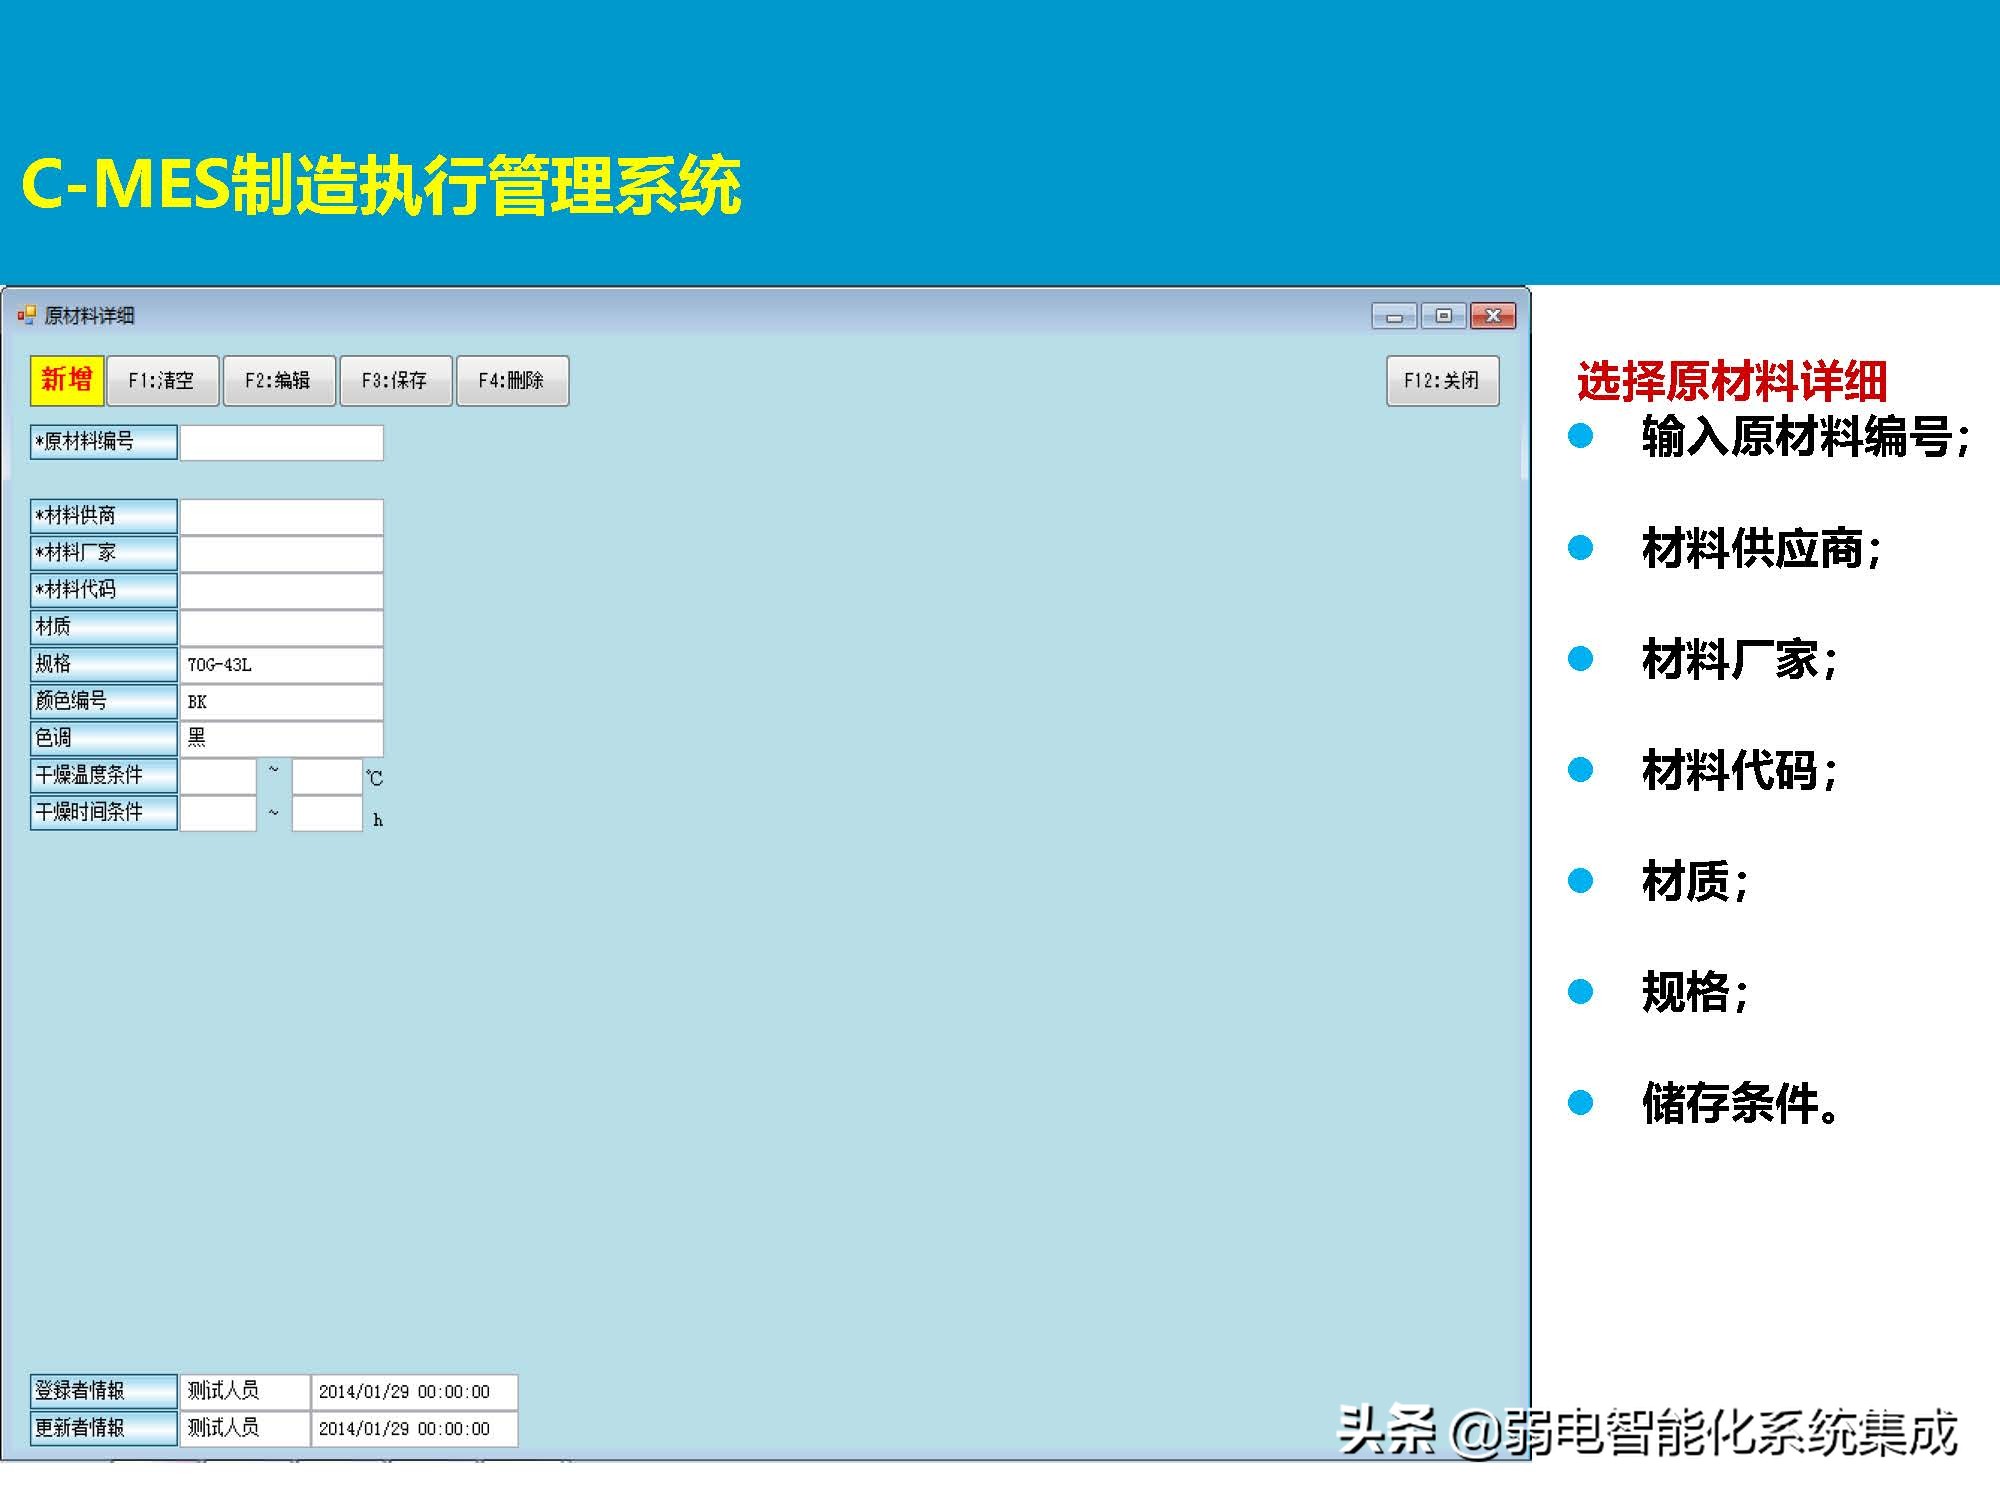
Task: Click the 输入原材料编号 bullet text
Action: pyautogui.click(x=1806, y=437)
